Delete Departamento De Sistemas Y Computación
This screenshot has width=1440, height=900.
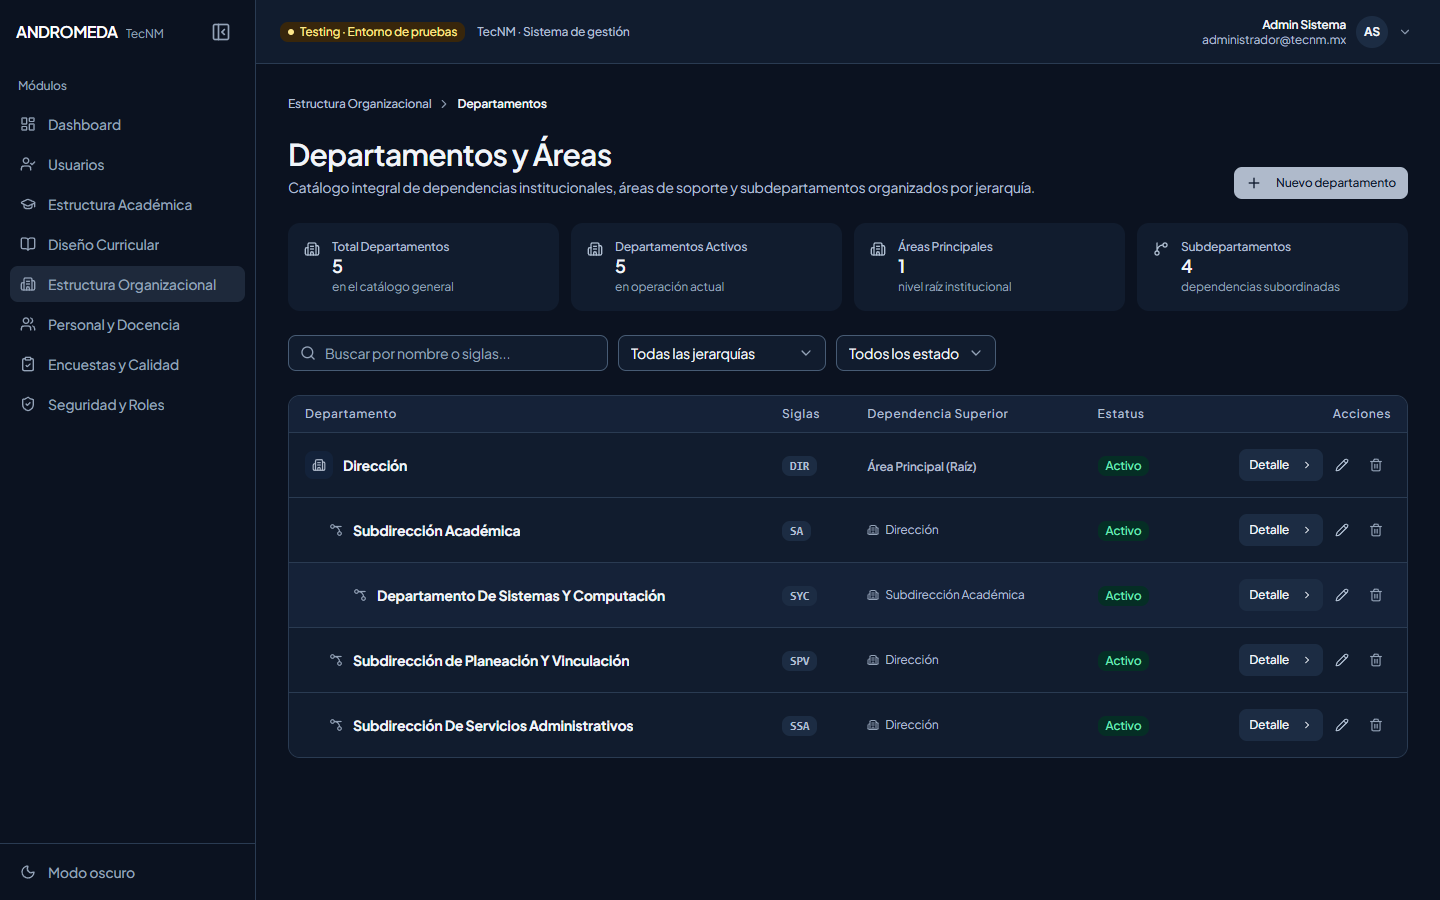tap(1376, 595)
